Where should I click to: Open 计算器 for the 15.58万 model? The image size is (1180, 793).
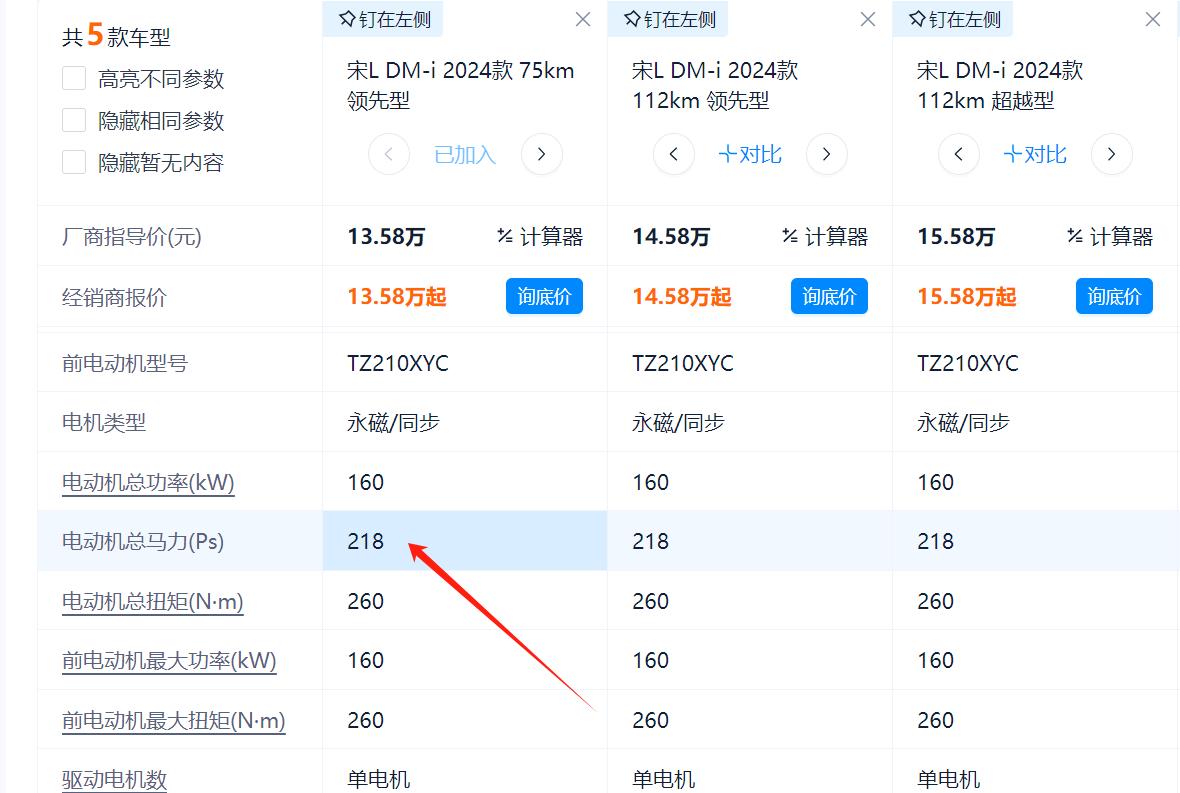[x=1110, y=237]
